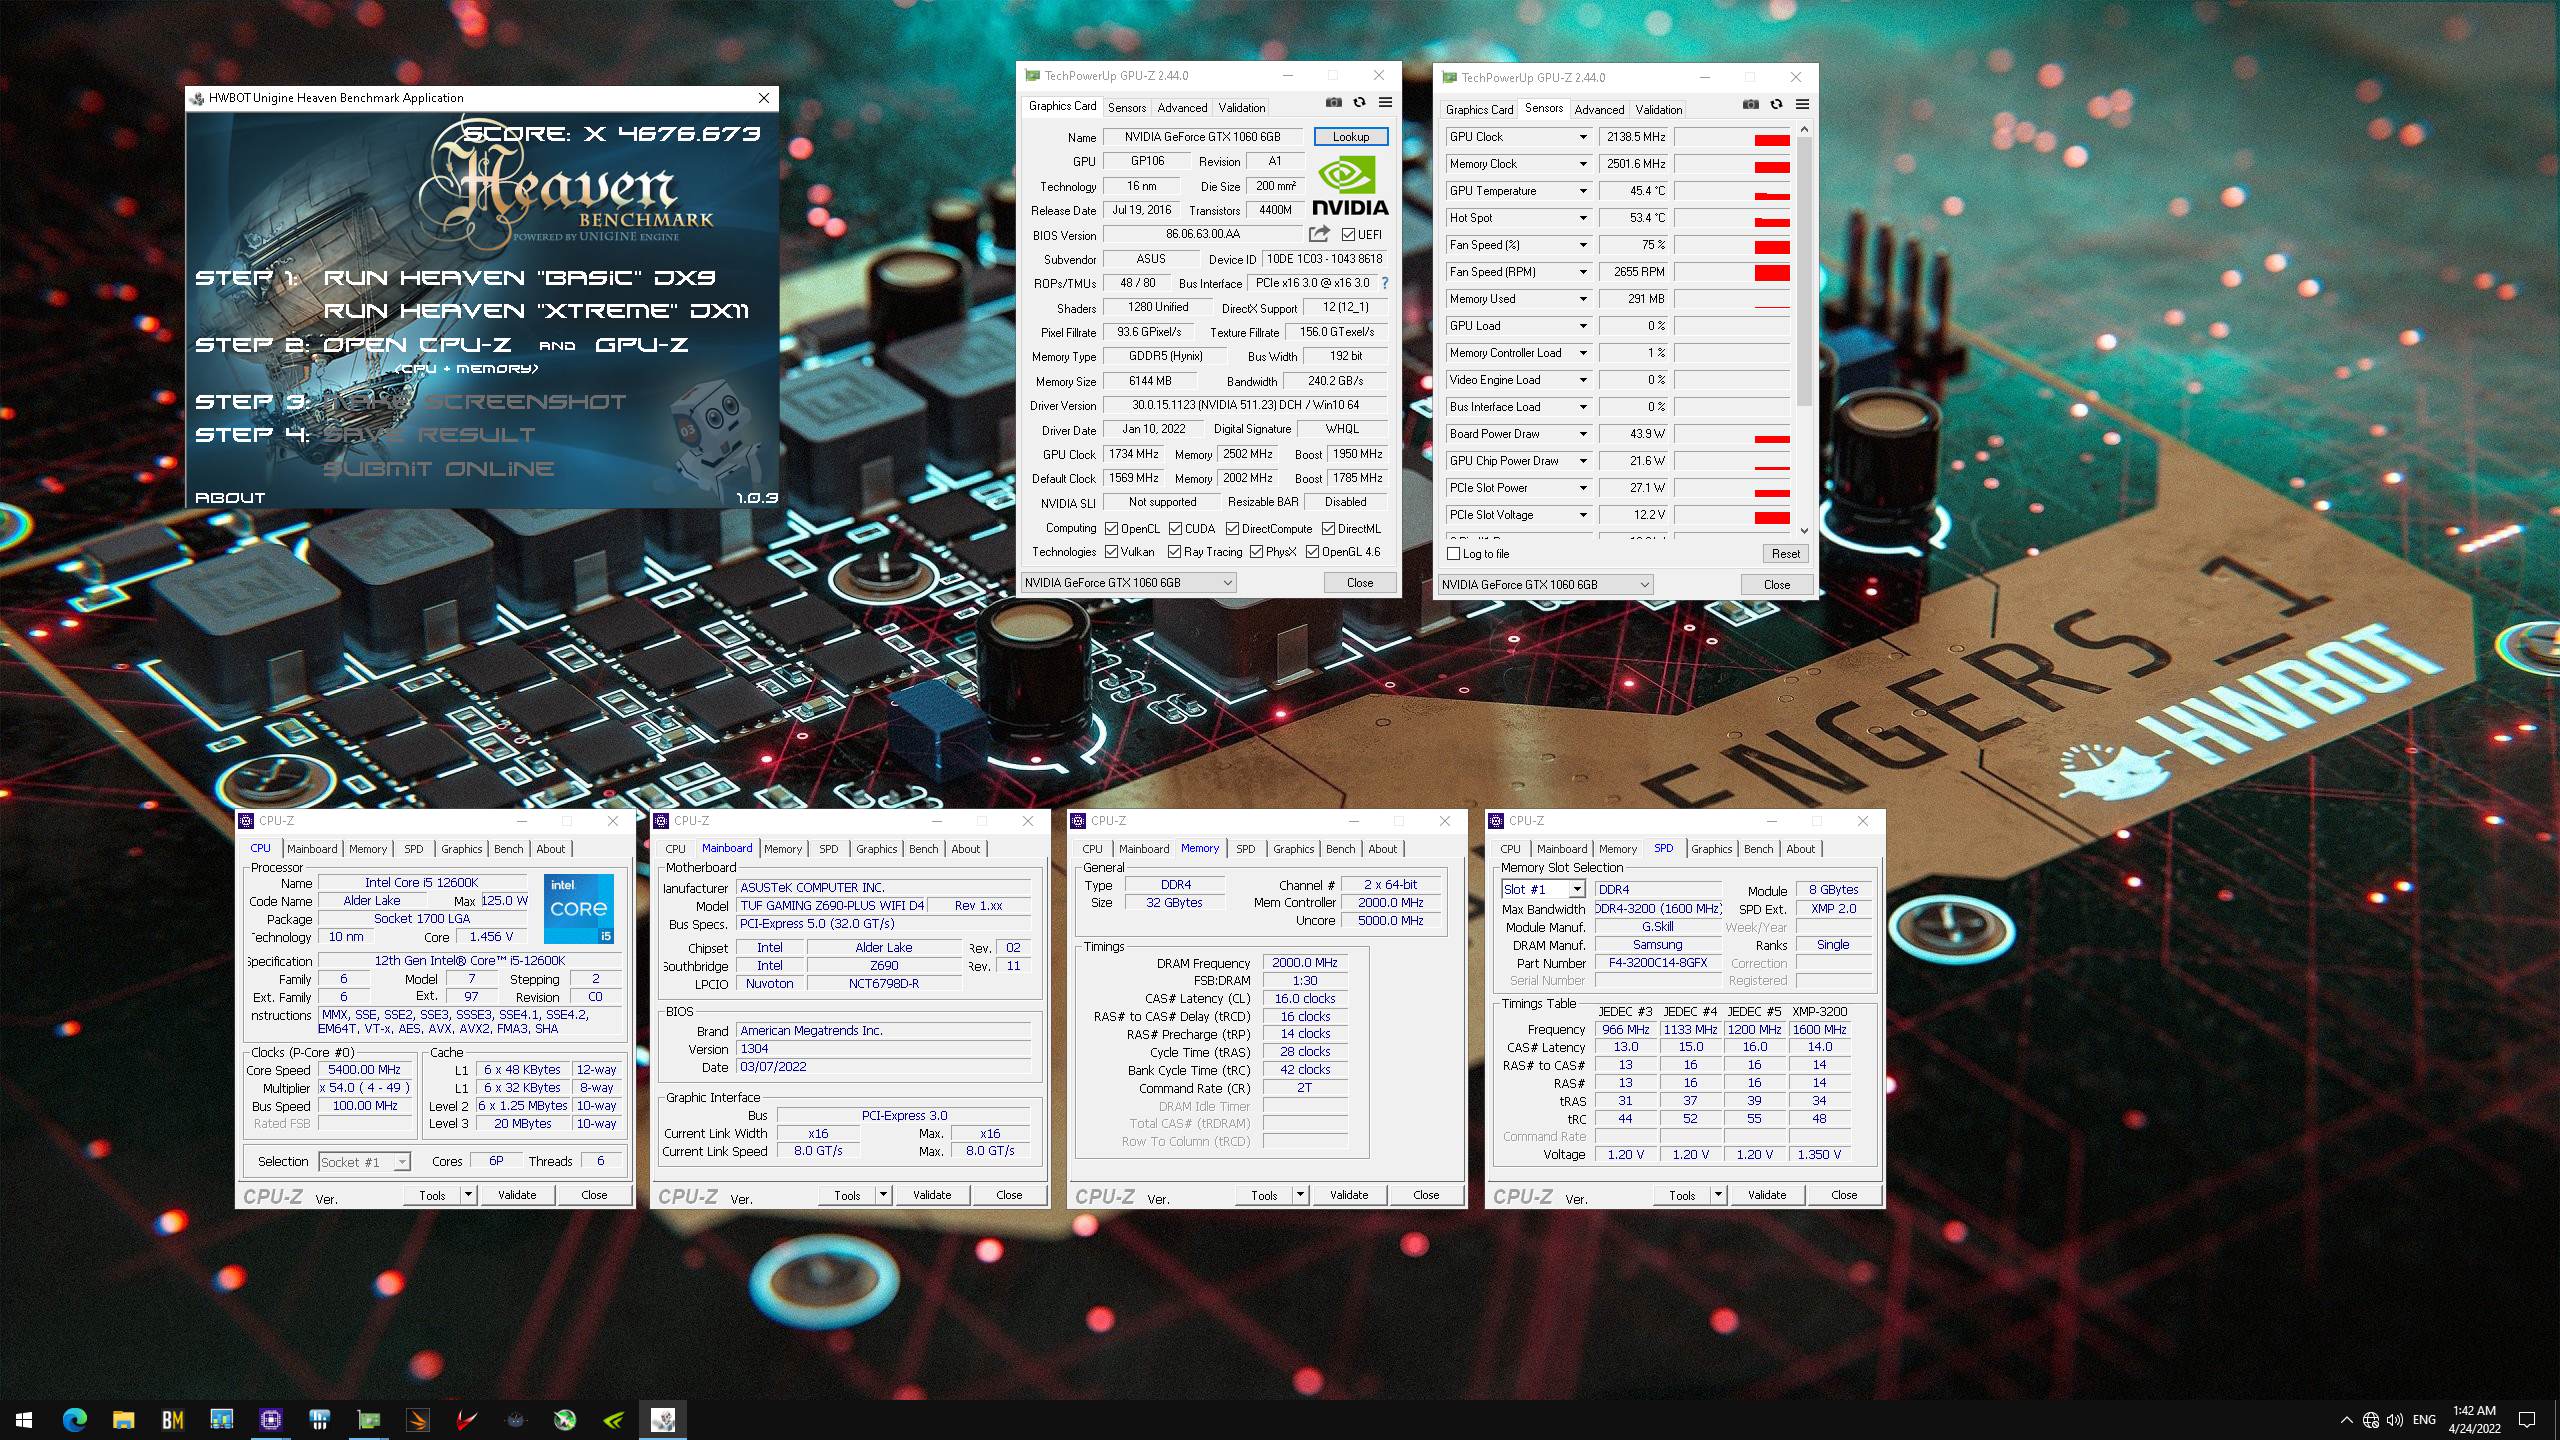The image size is (2560, 1440).
Task: Click Validate in CPU-Z CPU window
Action: click(x=517, y=1195)
